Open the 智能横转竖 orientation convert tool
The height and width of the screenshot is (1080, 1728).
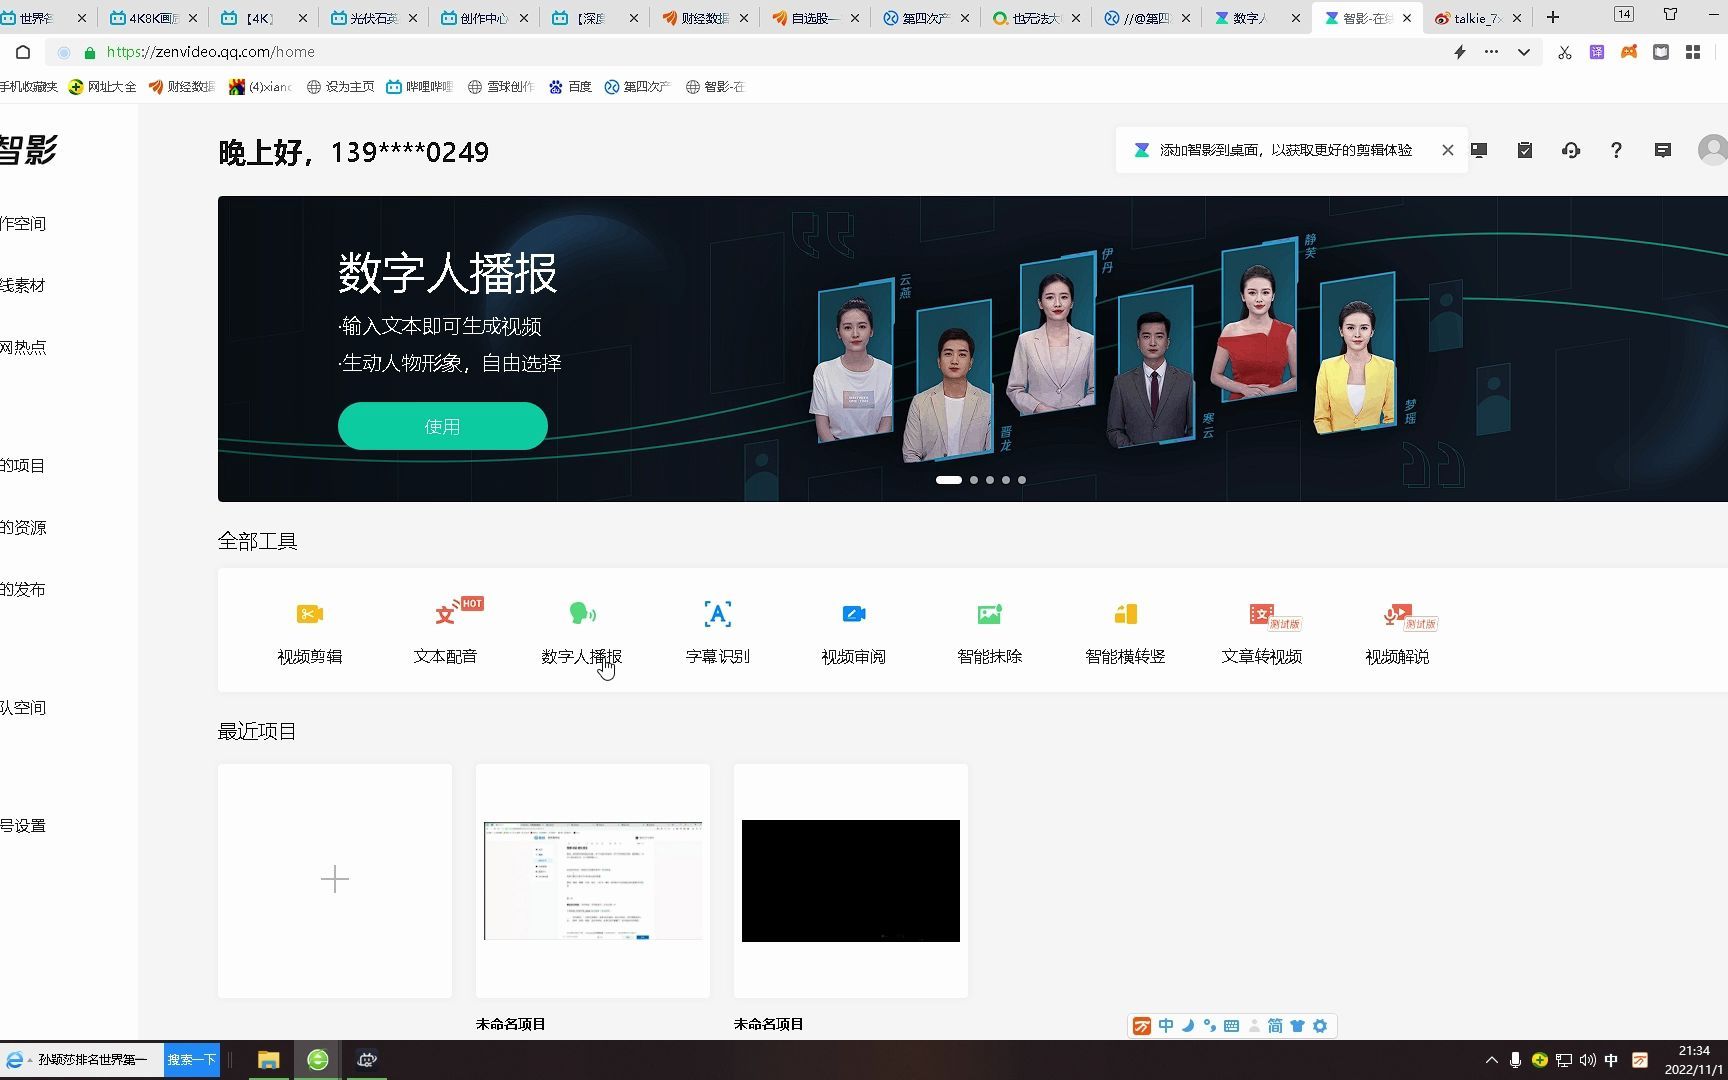click(1125, 632)
